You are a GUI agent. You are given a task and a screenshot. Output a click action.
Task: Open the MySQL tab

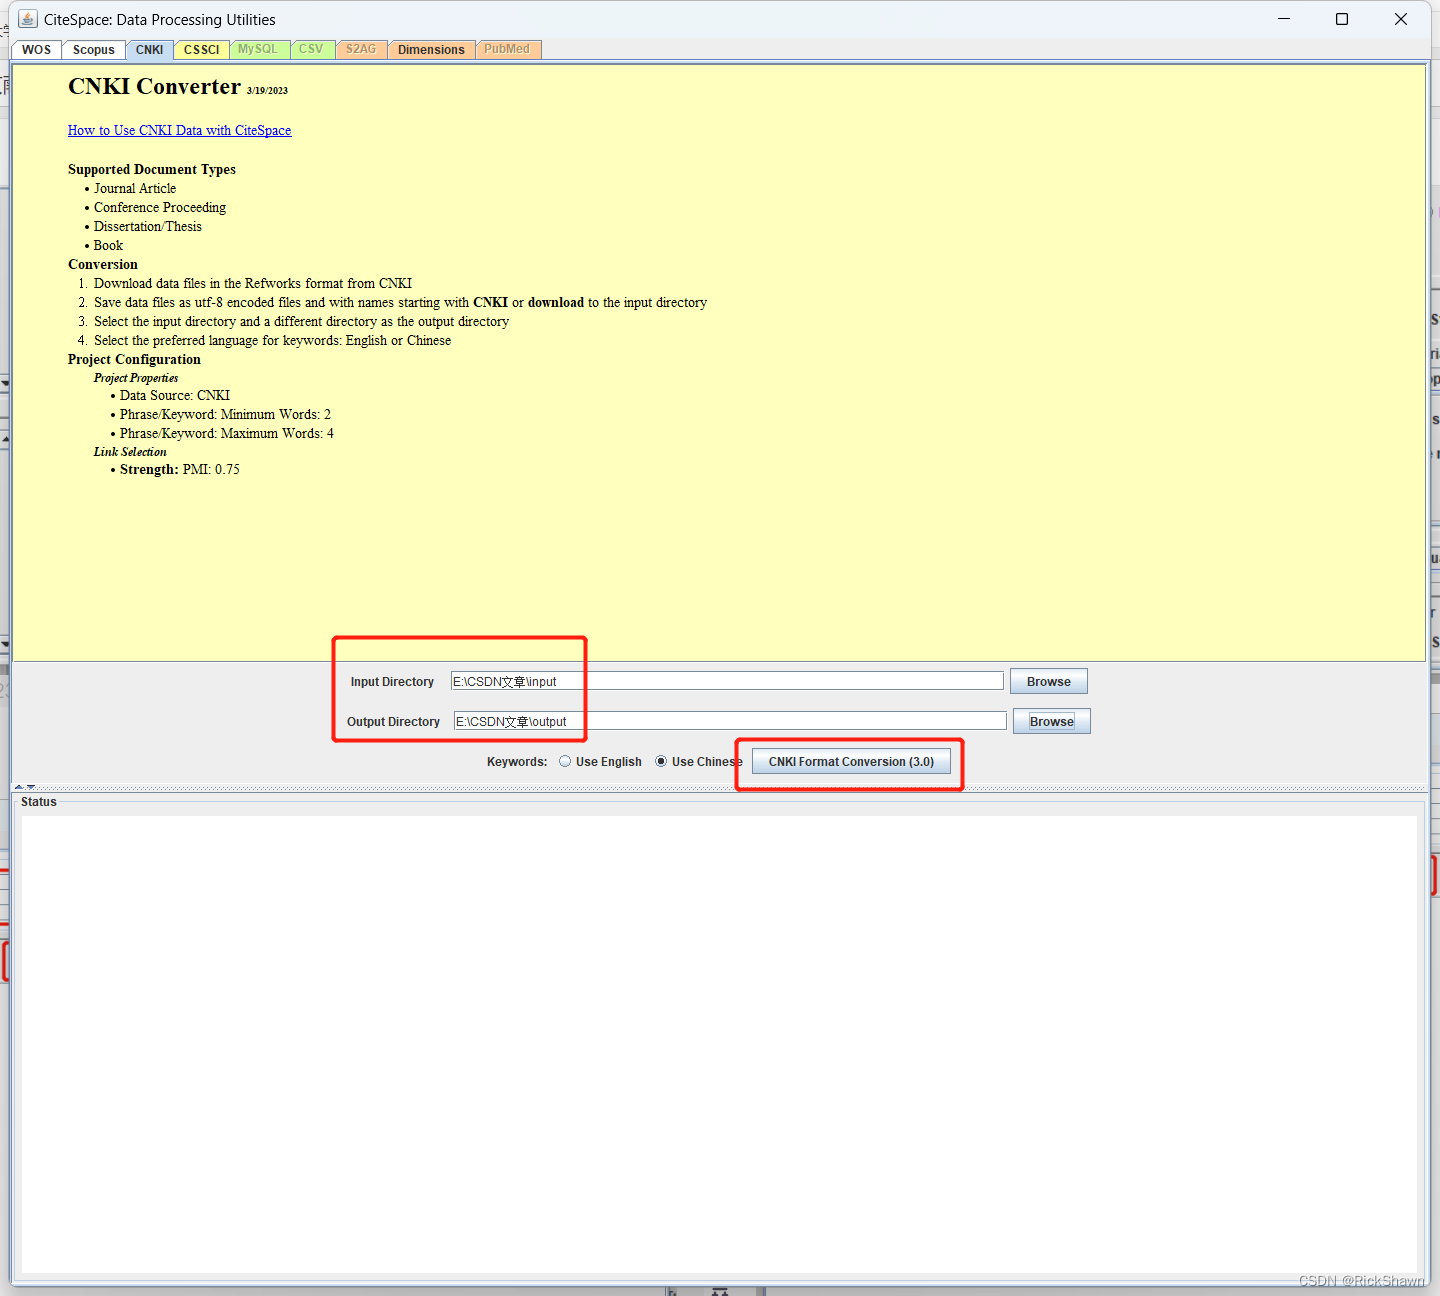point(258,49)
